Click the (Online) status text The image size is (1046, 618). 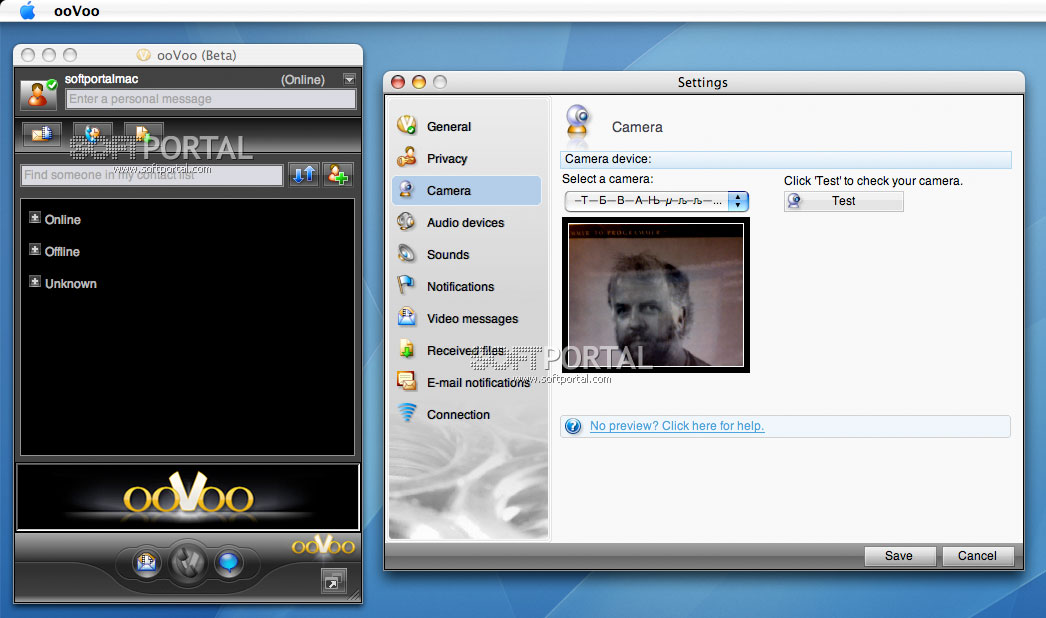303,79
